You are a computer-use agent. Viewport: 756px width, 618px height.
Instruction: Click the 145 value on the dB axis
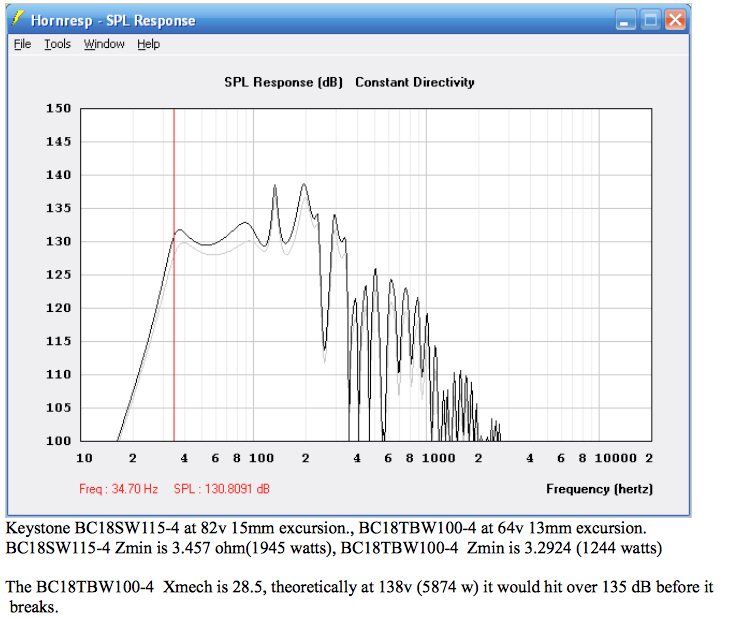[x=58, y=142]
